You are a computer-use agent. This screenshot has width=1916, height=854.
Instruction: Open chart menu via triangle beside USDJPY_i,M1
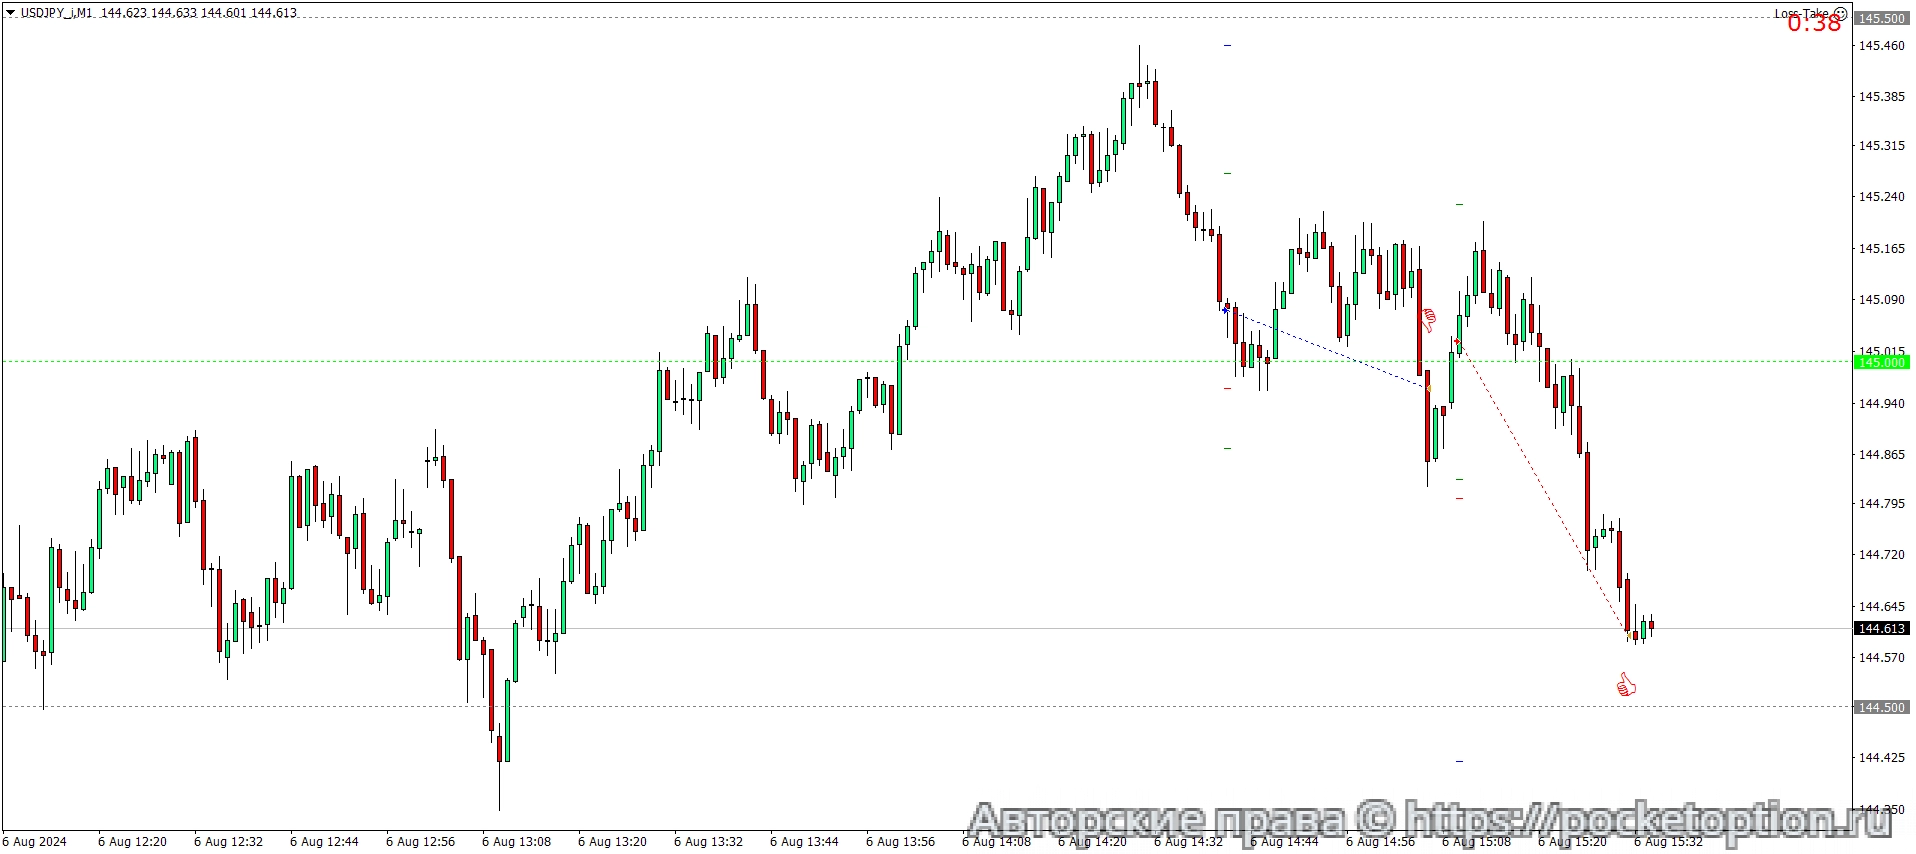(10, 13)
